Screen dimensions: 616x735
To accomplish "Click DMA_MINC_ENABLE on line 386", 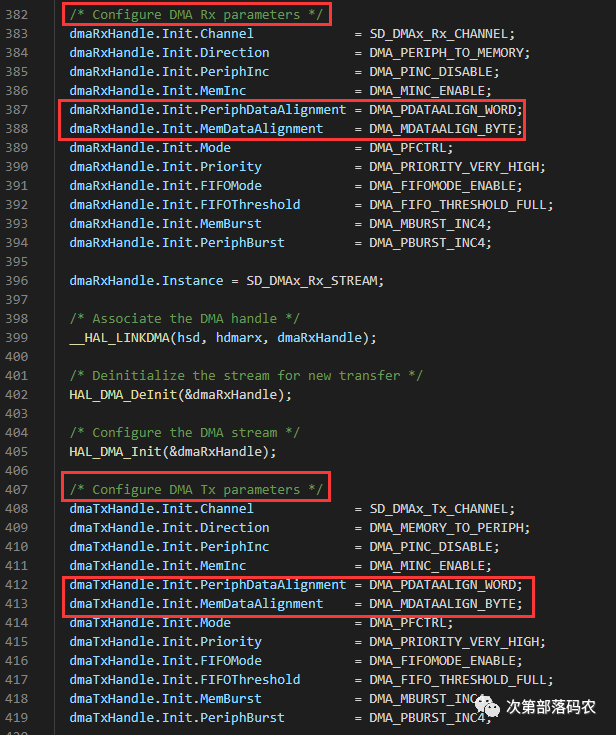I will click(x=428, y=90).
